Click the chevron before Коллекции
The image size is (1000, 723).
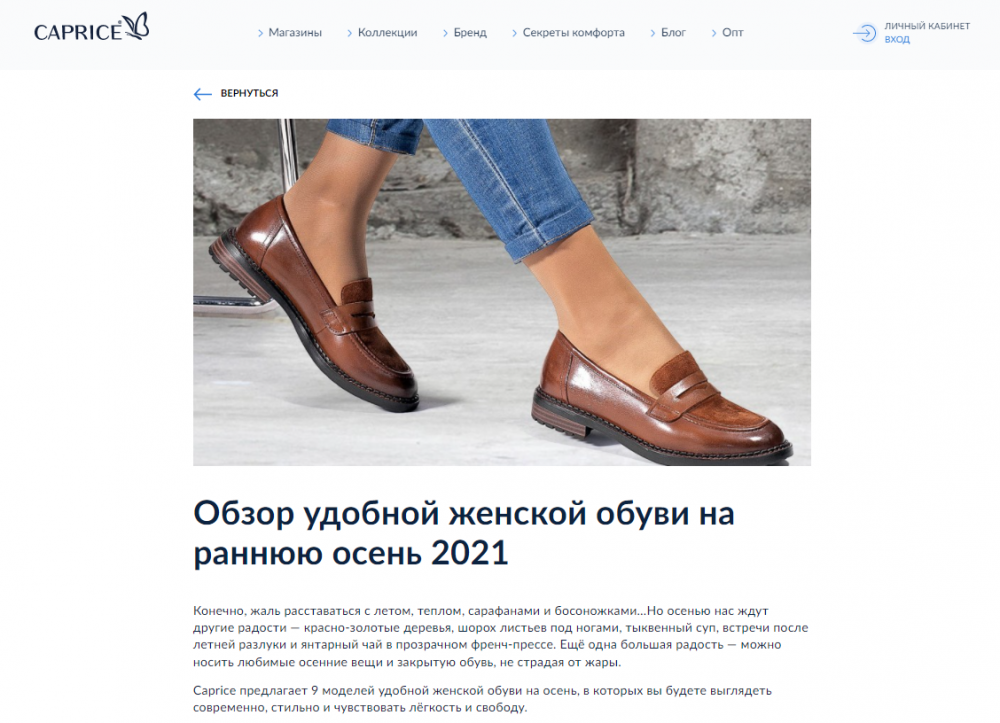coord(349,33)
